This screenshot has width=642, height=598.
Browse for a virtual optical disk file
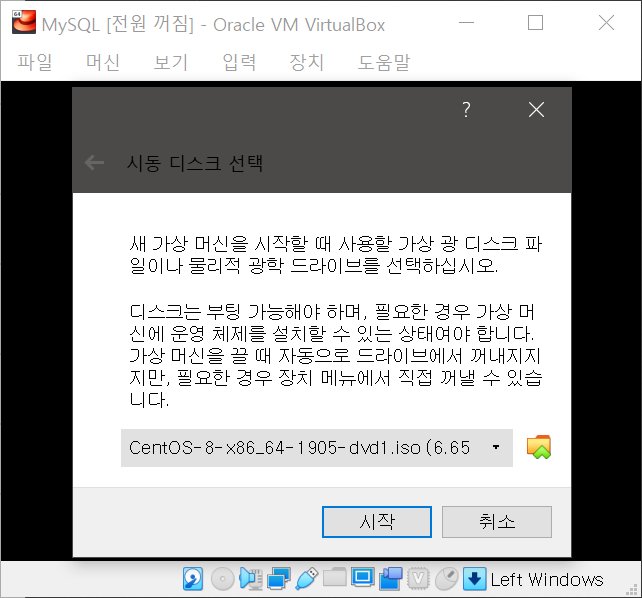tap(538, 447)
